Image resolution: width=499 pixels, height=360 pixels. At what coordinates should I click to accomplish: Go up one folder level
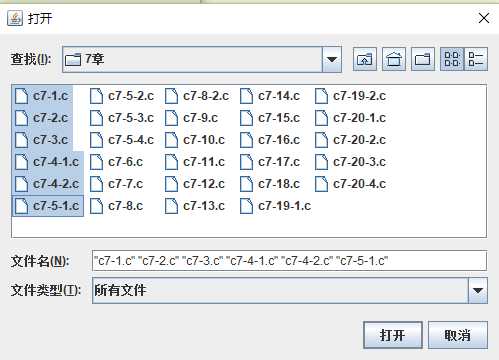[x=365, y=59]
